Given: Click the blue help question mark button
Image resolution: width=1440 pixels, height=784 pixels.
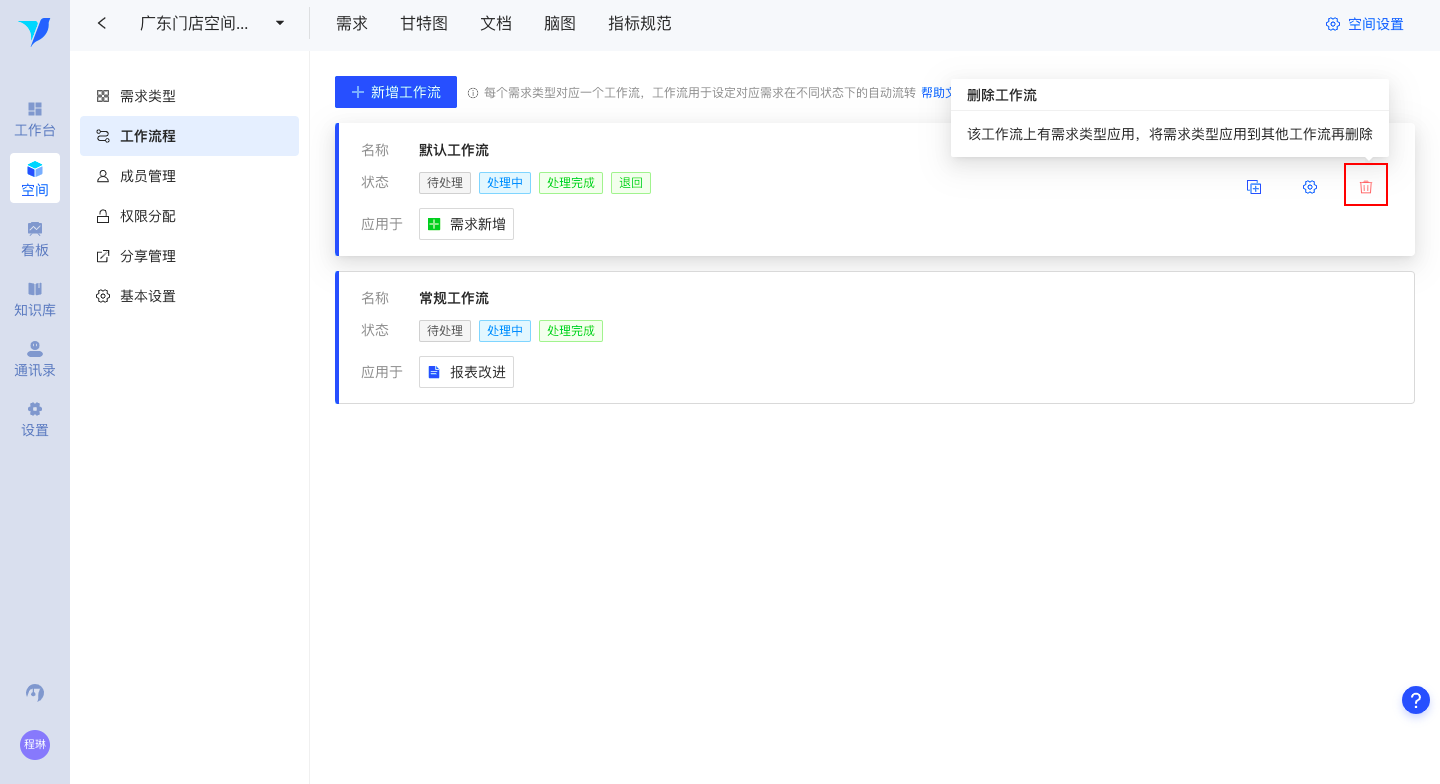Looking at the screenshot, I should 1415,700.
